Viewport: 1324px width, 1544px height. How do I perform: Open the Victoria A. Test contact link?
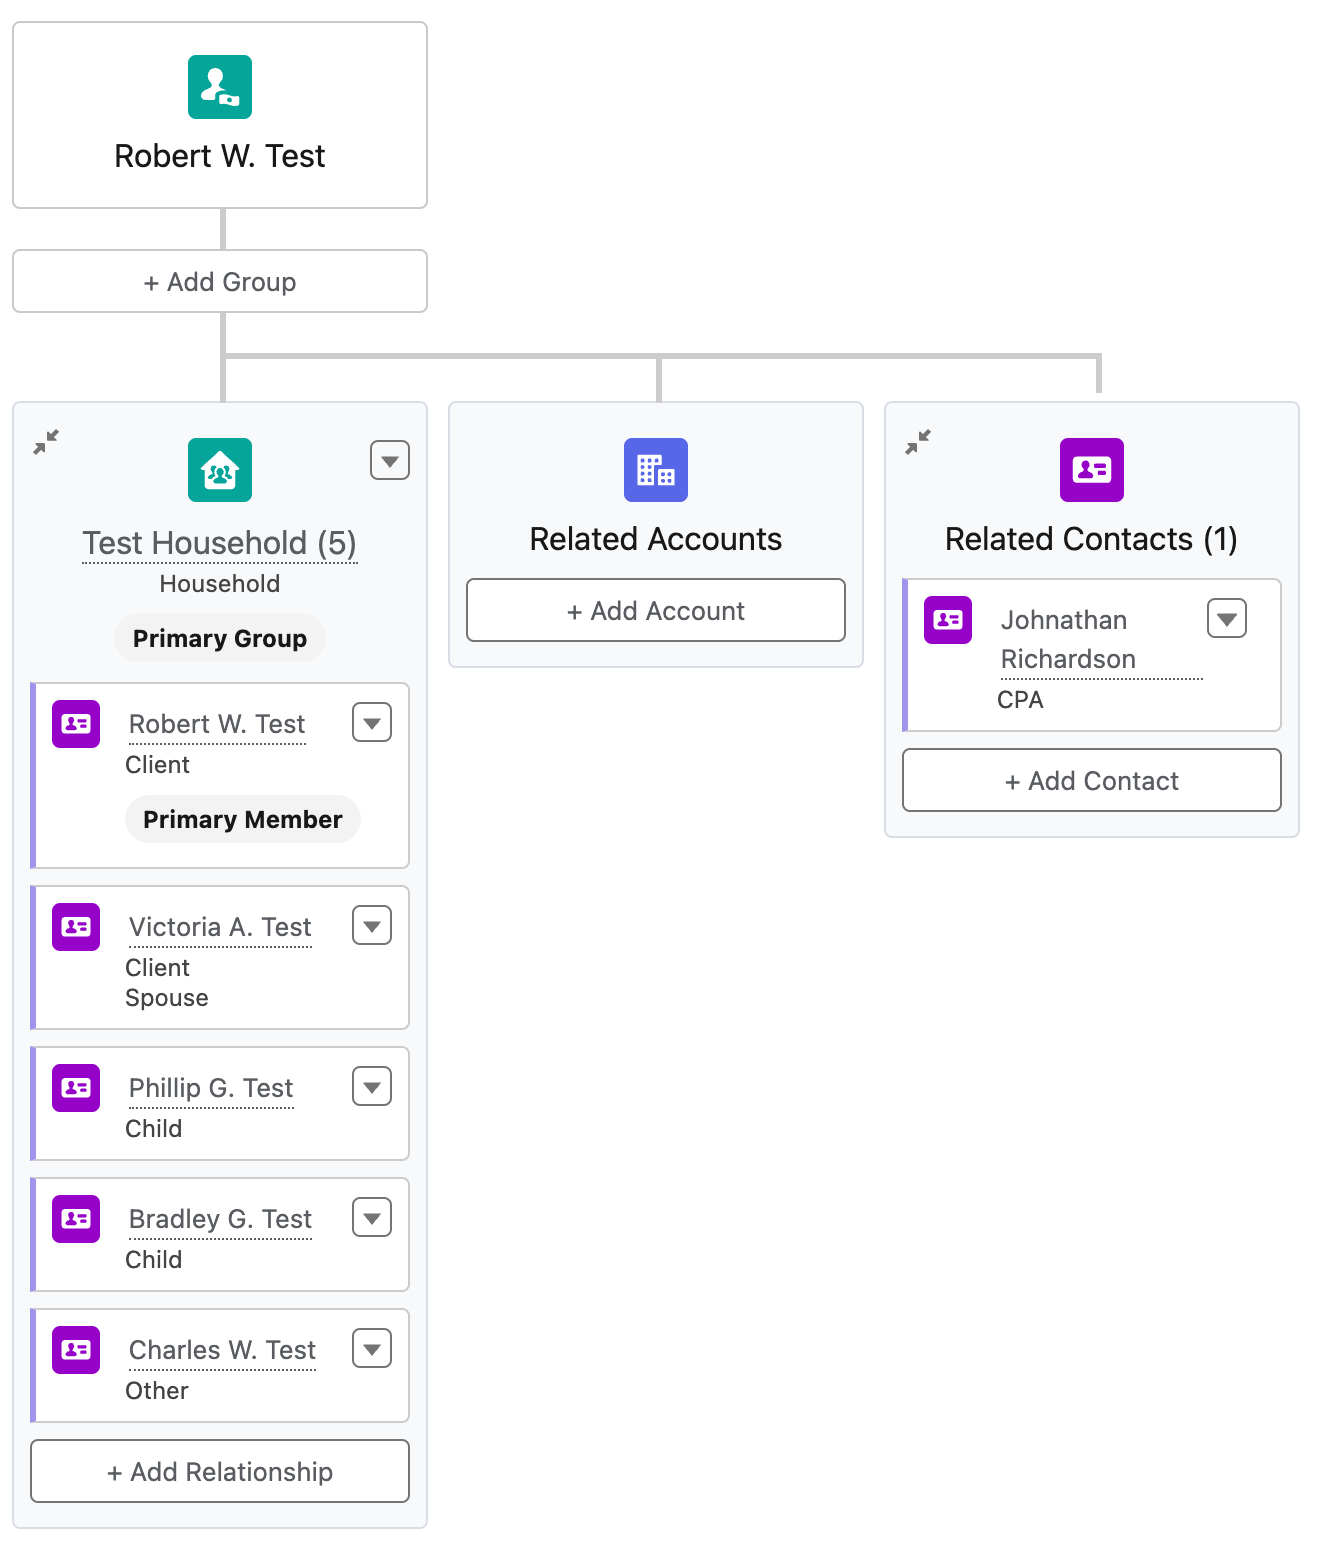(x=220, y=927)
